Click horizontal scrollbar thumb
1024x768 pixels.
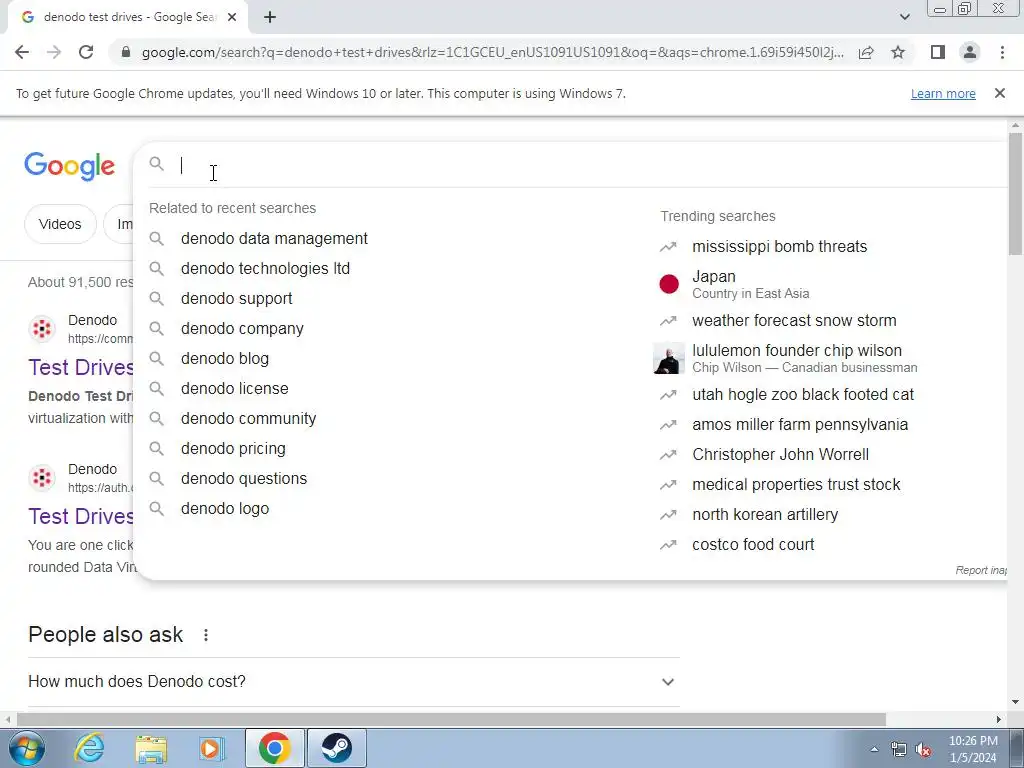tap(451, 719)
